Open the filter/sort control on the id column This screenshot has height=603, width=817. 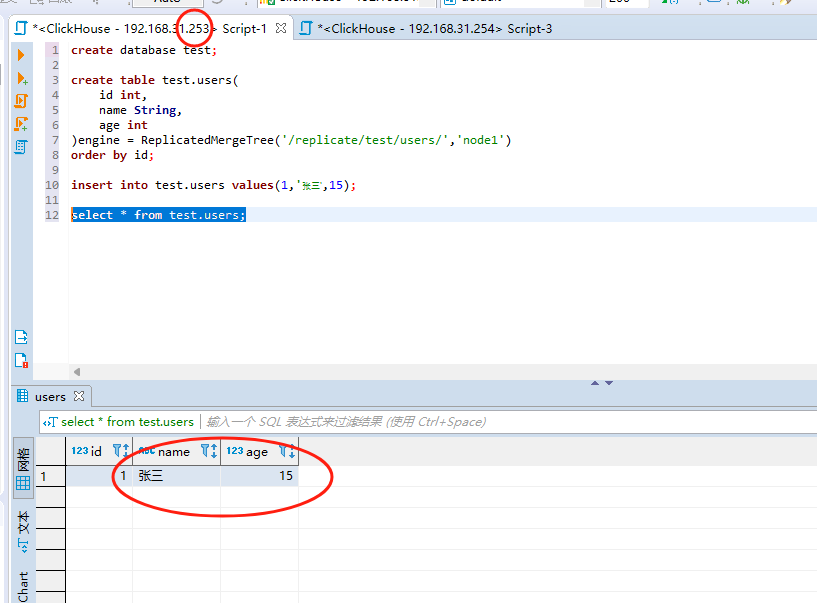tap(121, 451)
